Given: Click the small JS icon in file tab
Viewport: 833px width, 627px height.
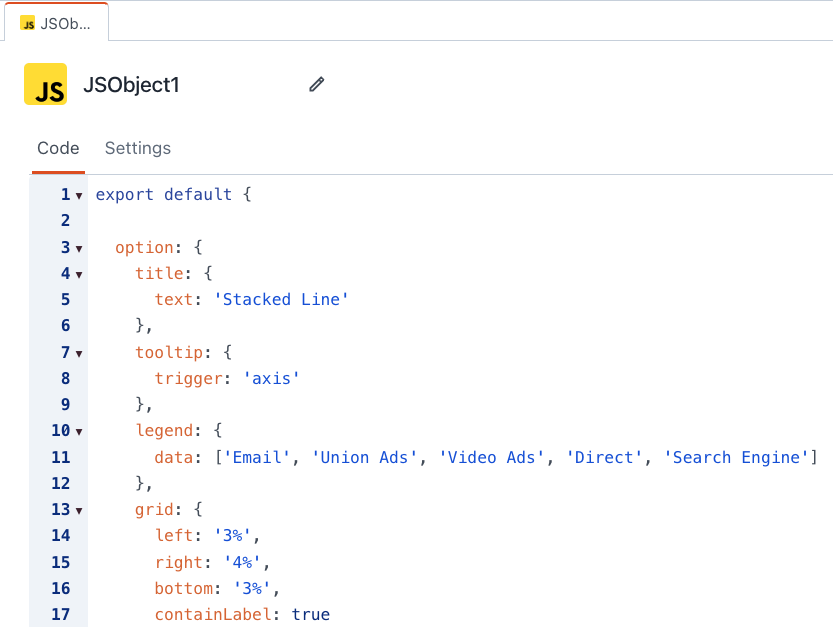Looking at the screenshot, I should point(27,23).
